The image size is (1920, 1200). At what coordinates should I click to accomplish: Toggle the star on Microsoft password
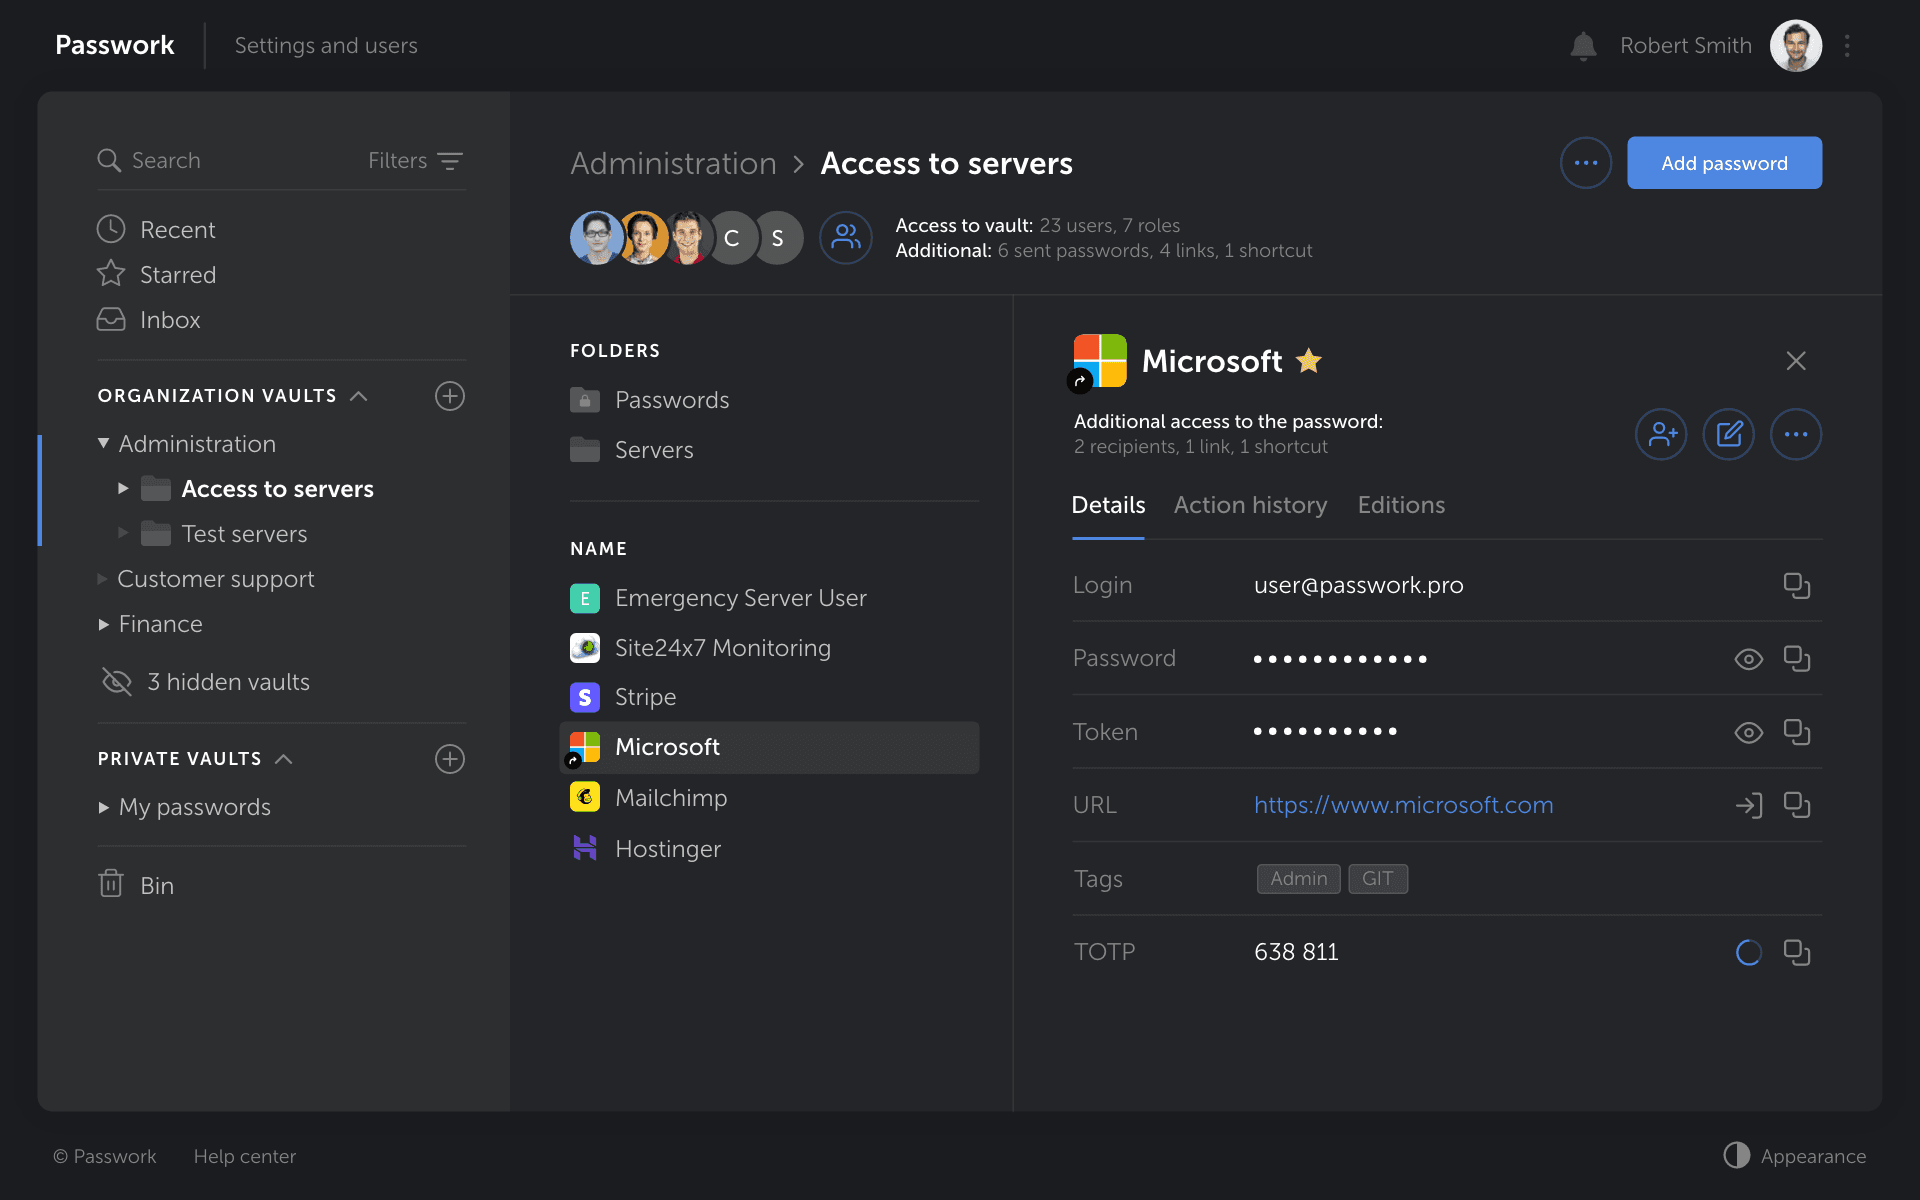coord(1309,360)
